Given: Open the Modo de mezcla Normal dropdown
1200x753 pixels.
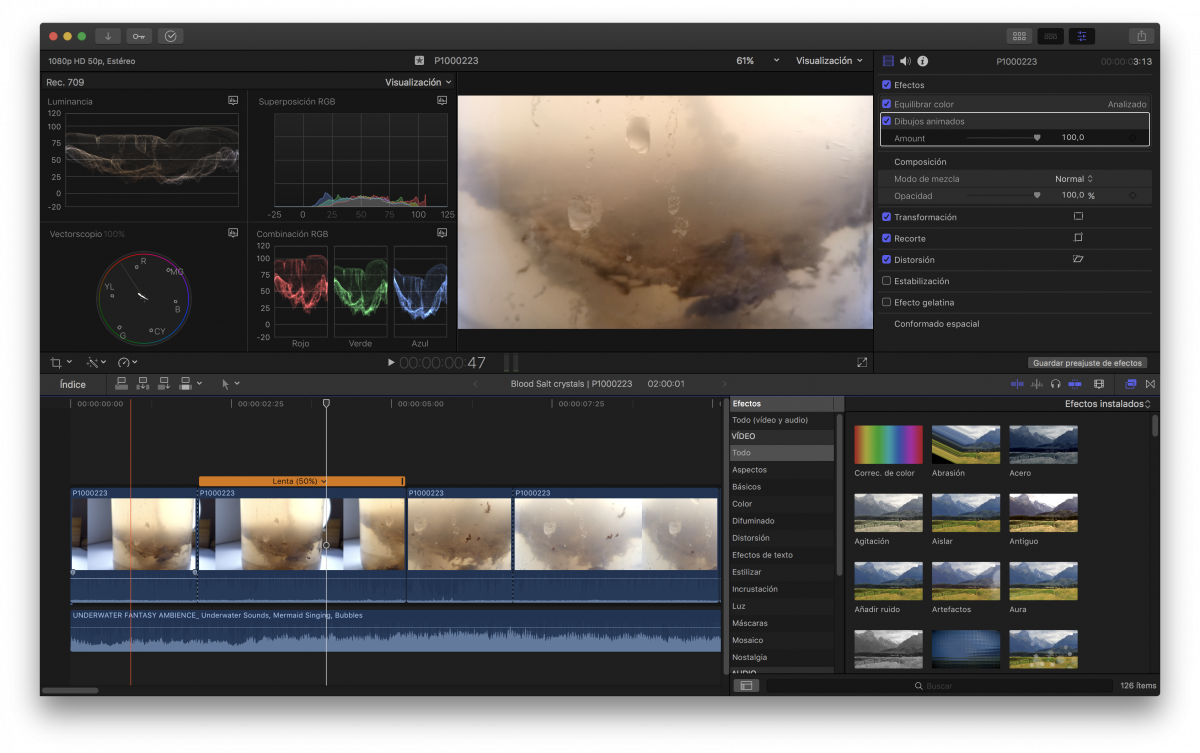Looking at the screenshot, I should (x=1074, y=179).
